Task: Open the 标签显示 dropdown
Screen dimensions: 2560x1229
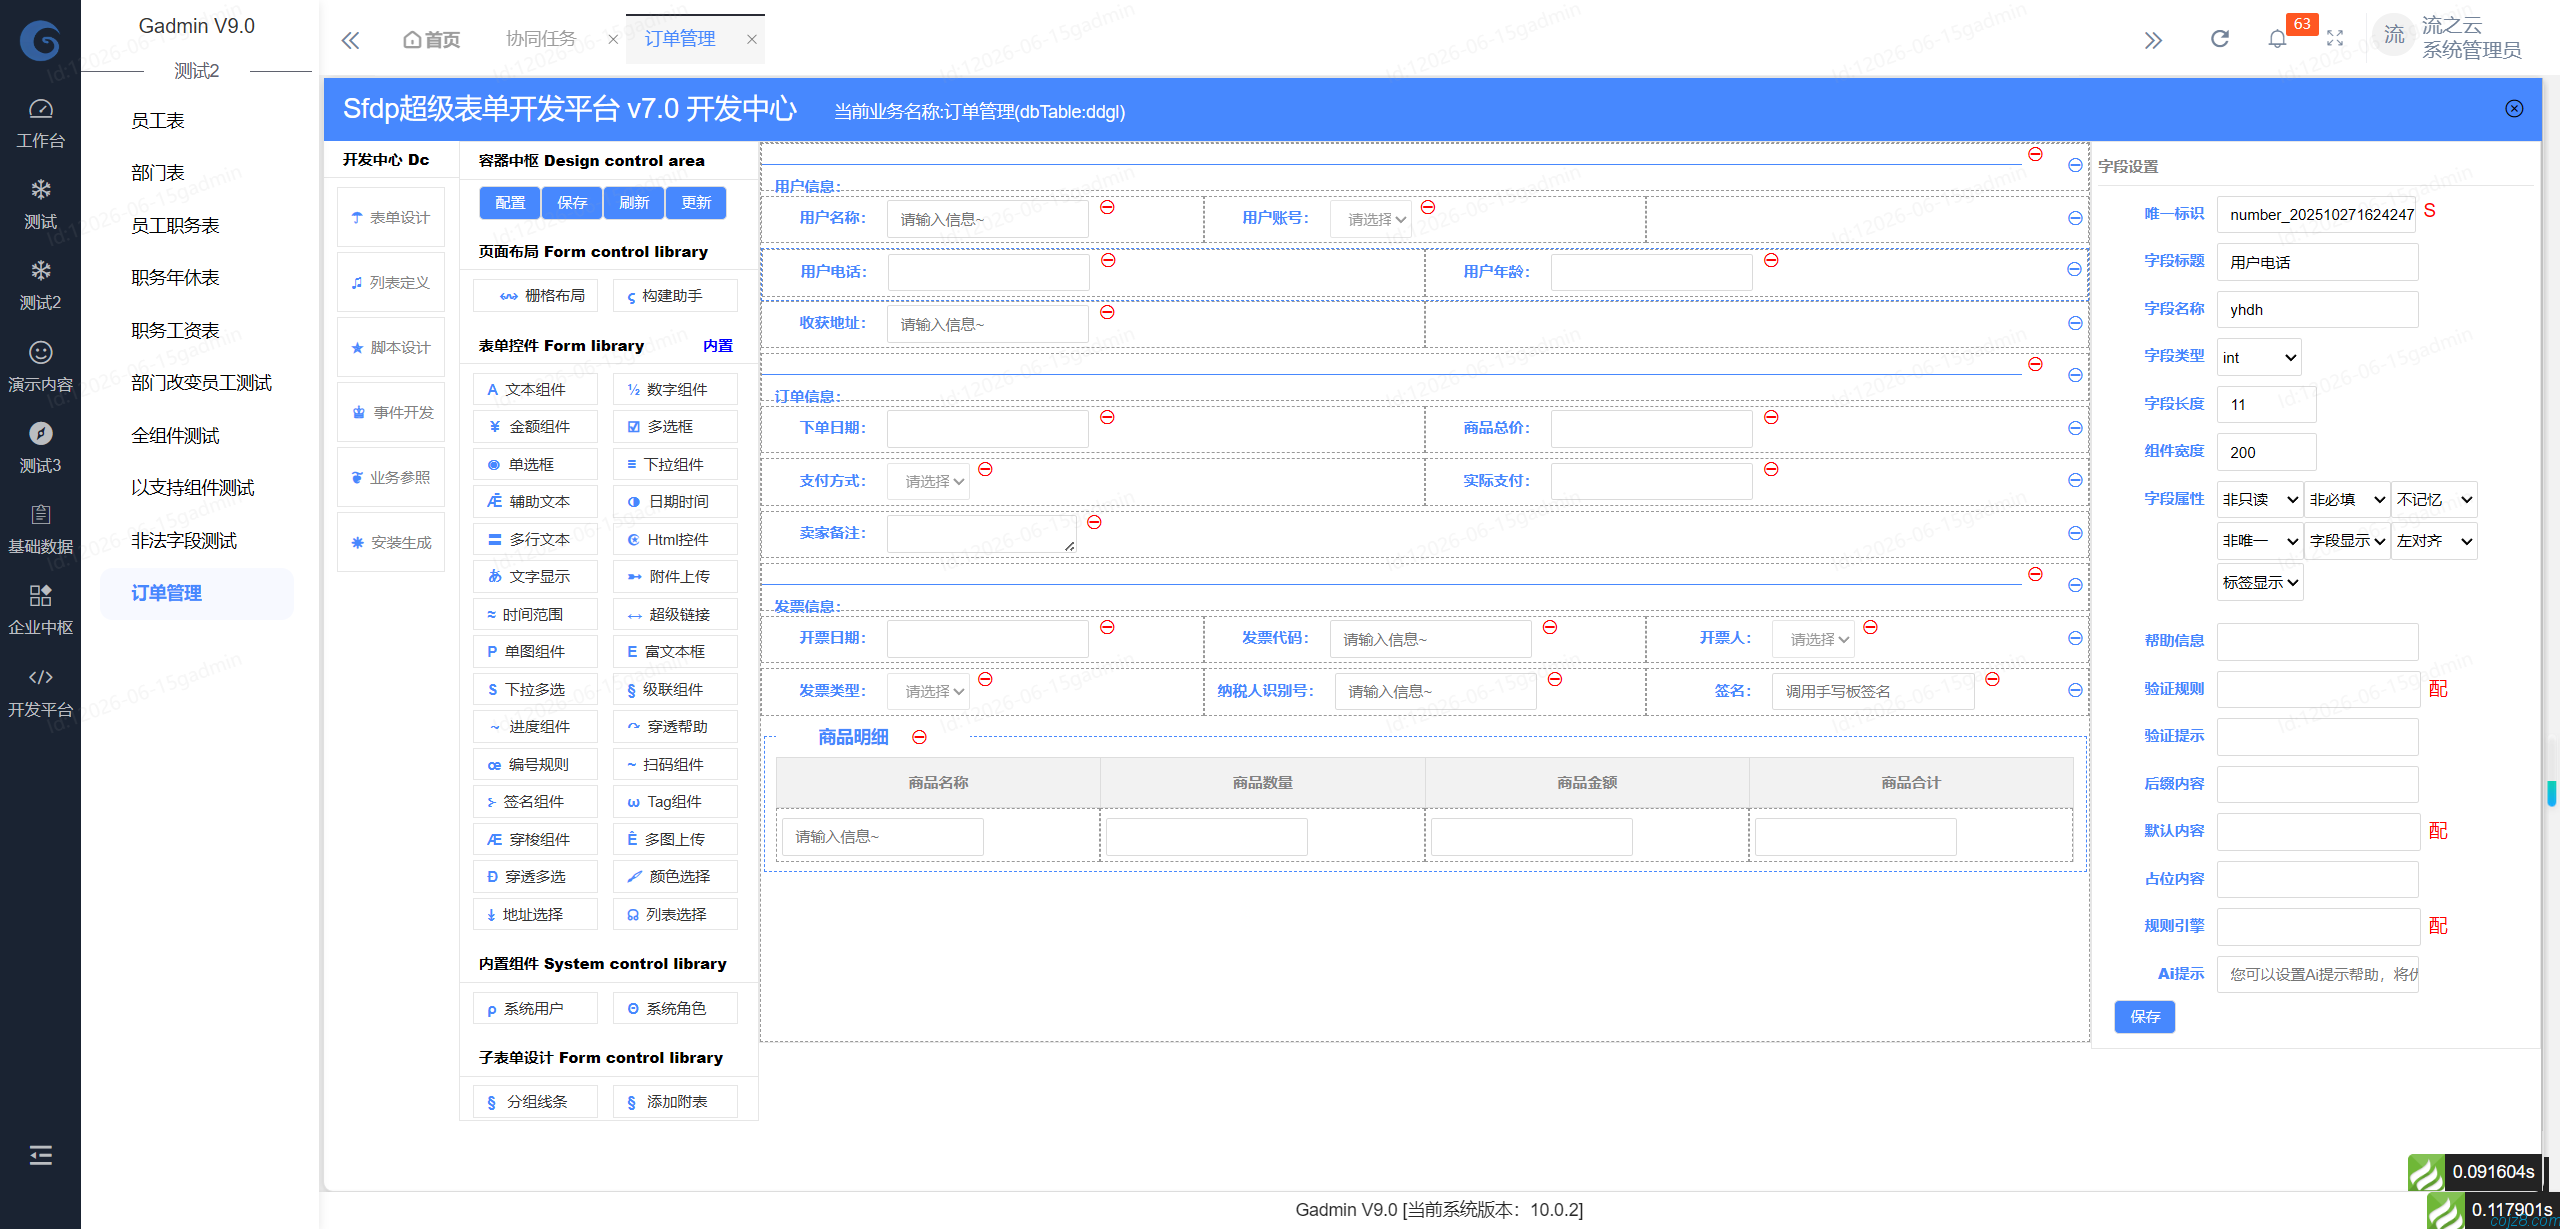Action: 2260,583
